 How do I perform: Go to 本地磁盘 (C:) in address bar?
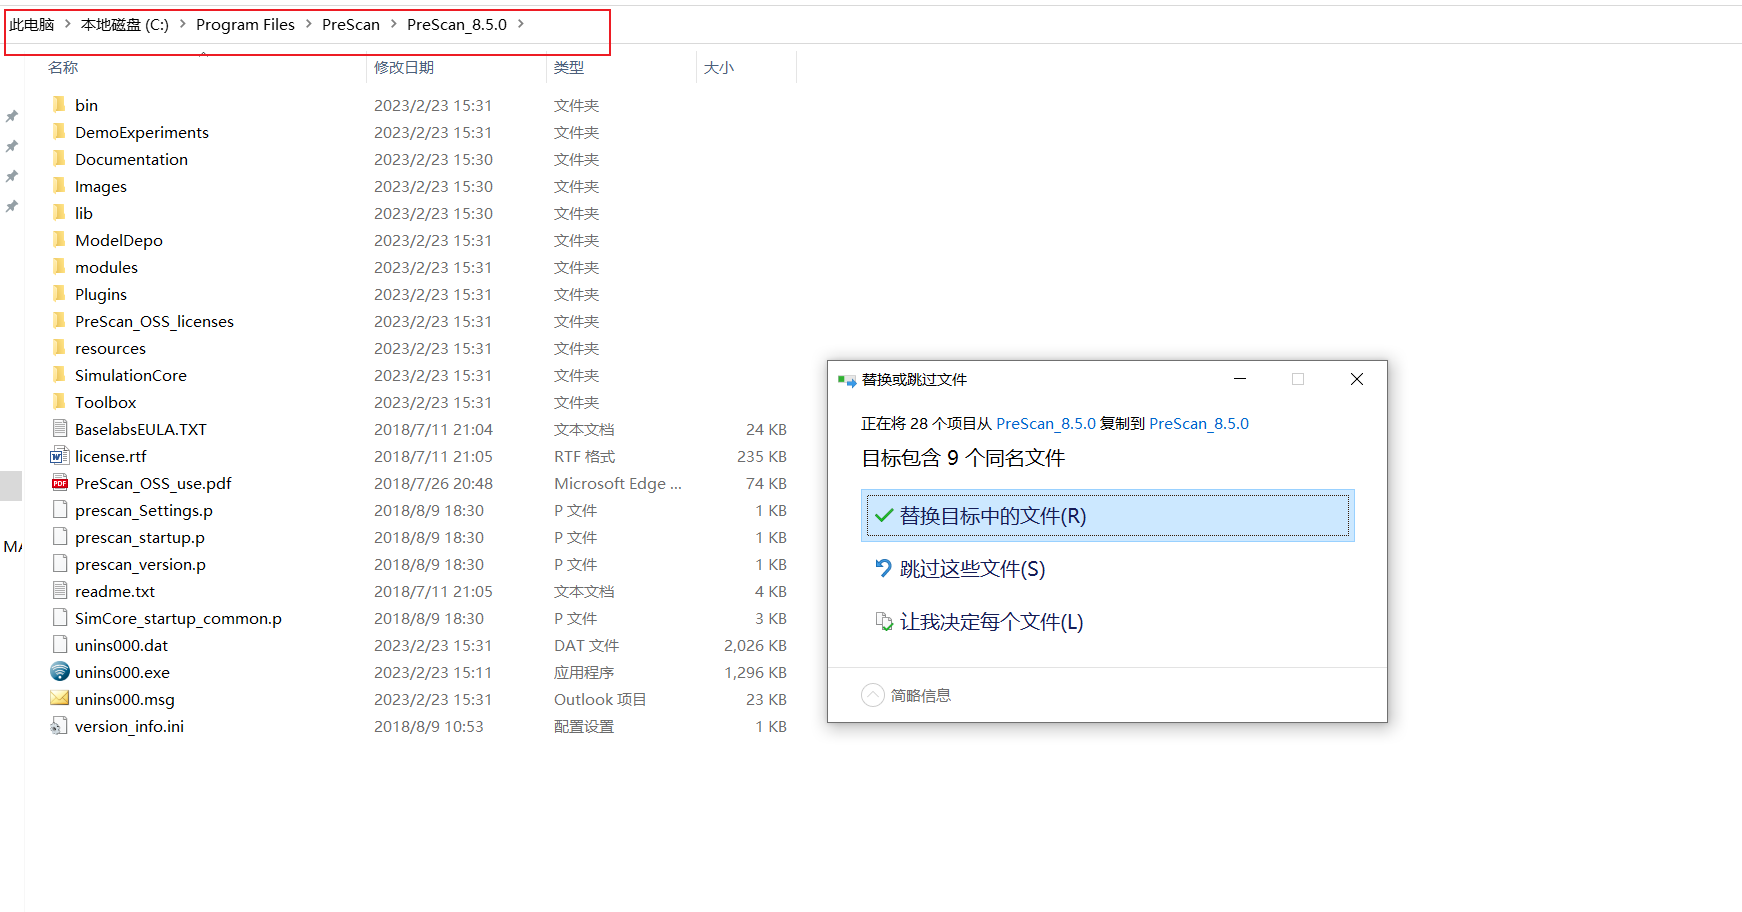coord(125,24)
